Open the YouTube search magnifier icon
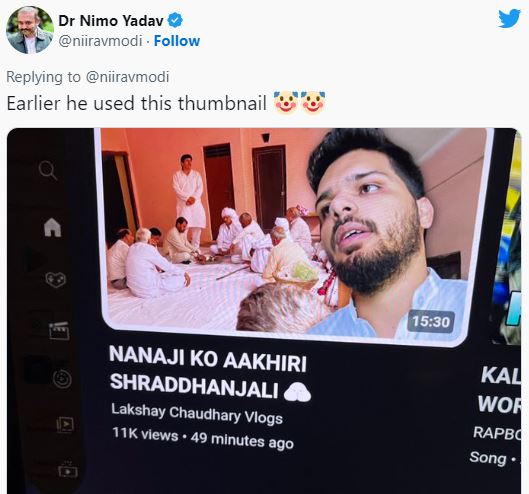Viewport: 529px width, 494px height. (x=48, y=170)
